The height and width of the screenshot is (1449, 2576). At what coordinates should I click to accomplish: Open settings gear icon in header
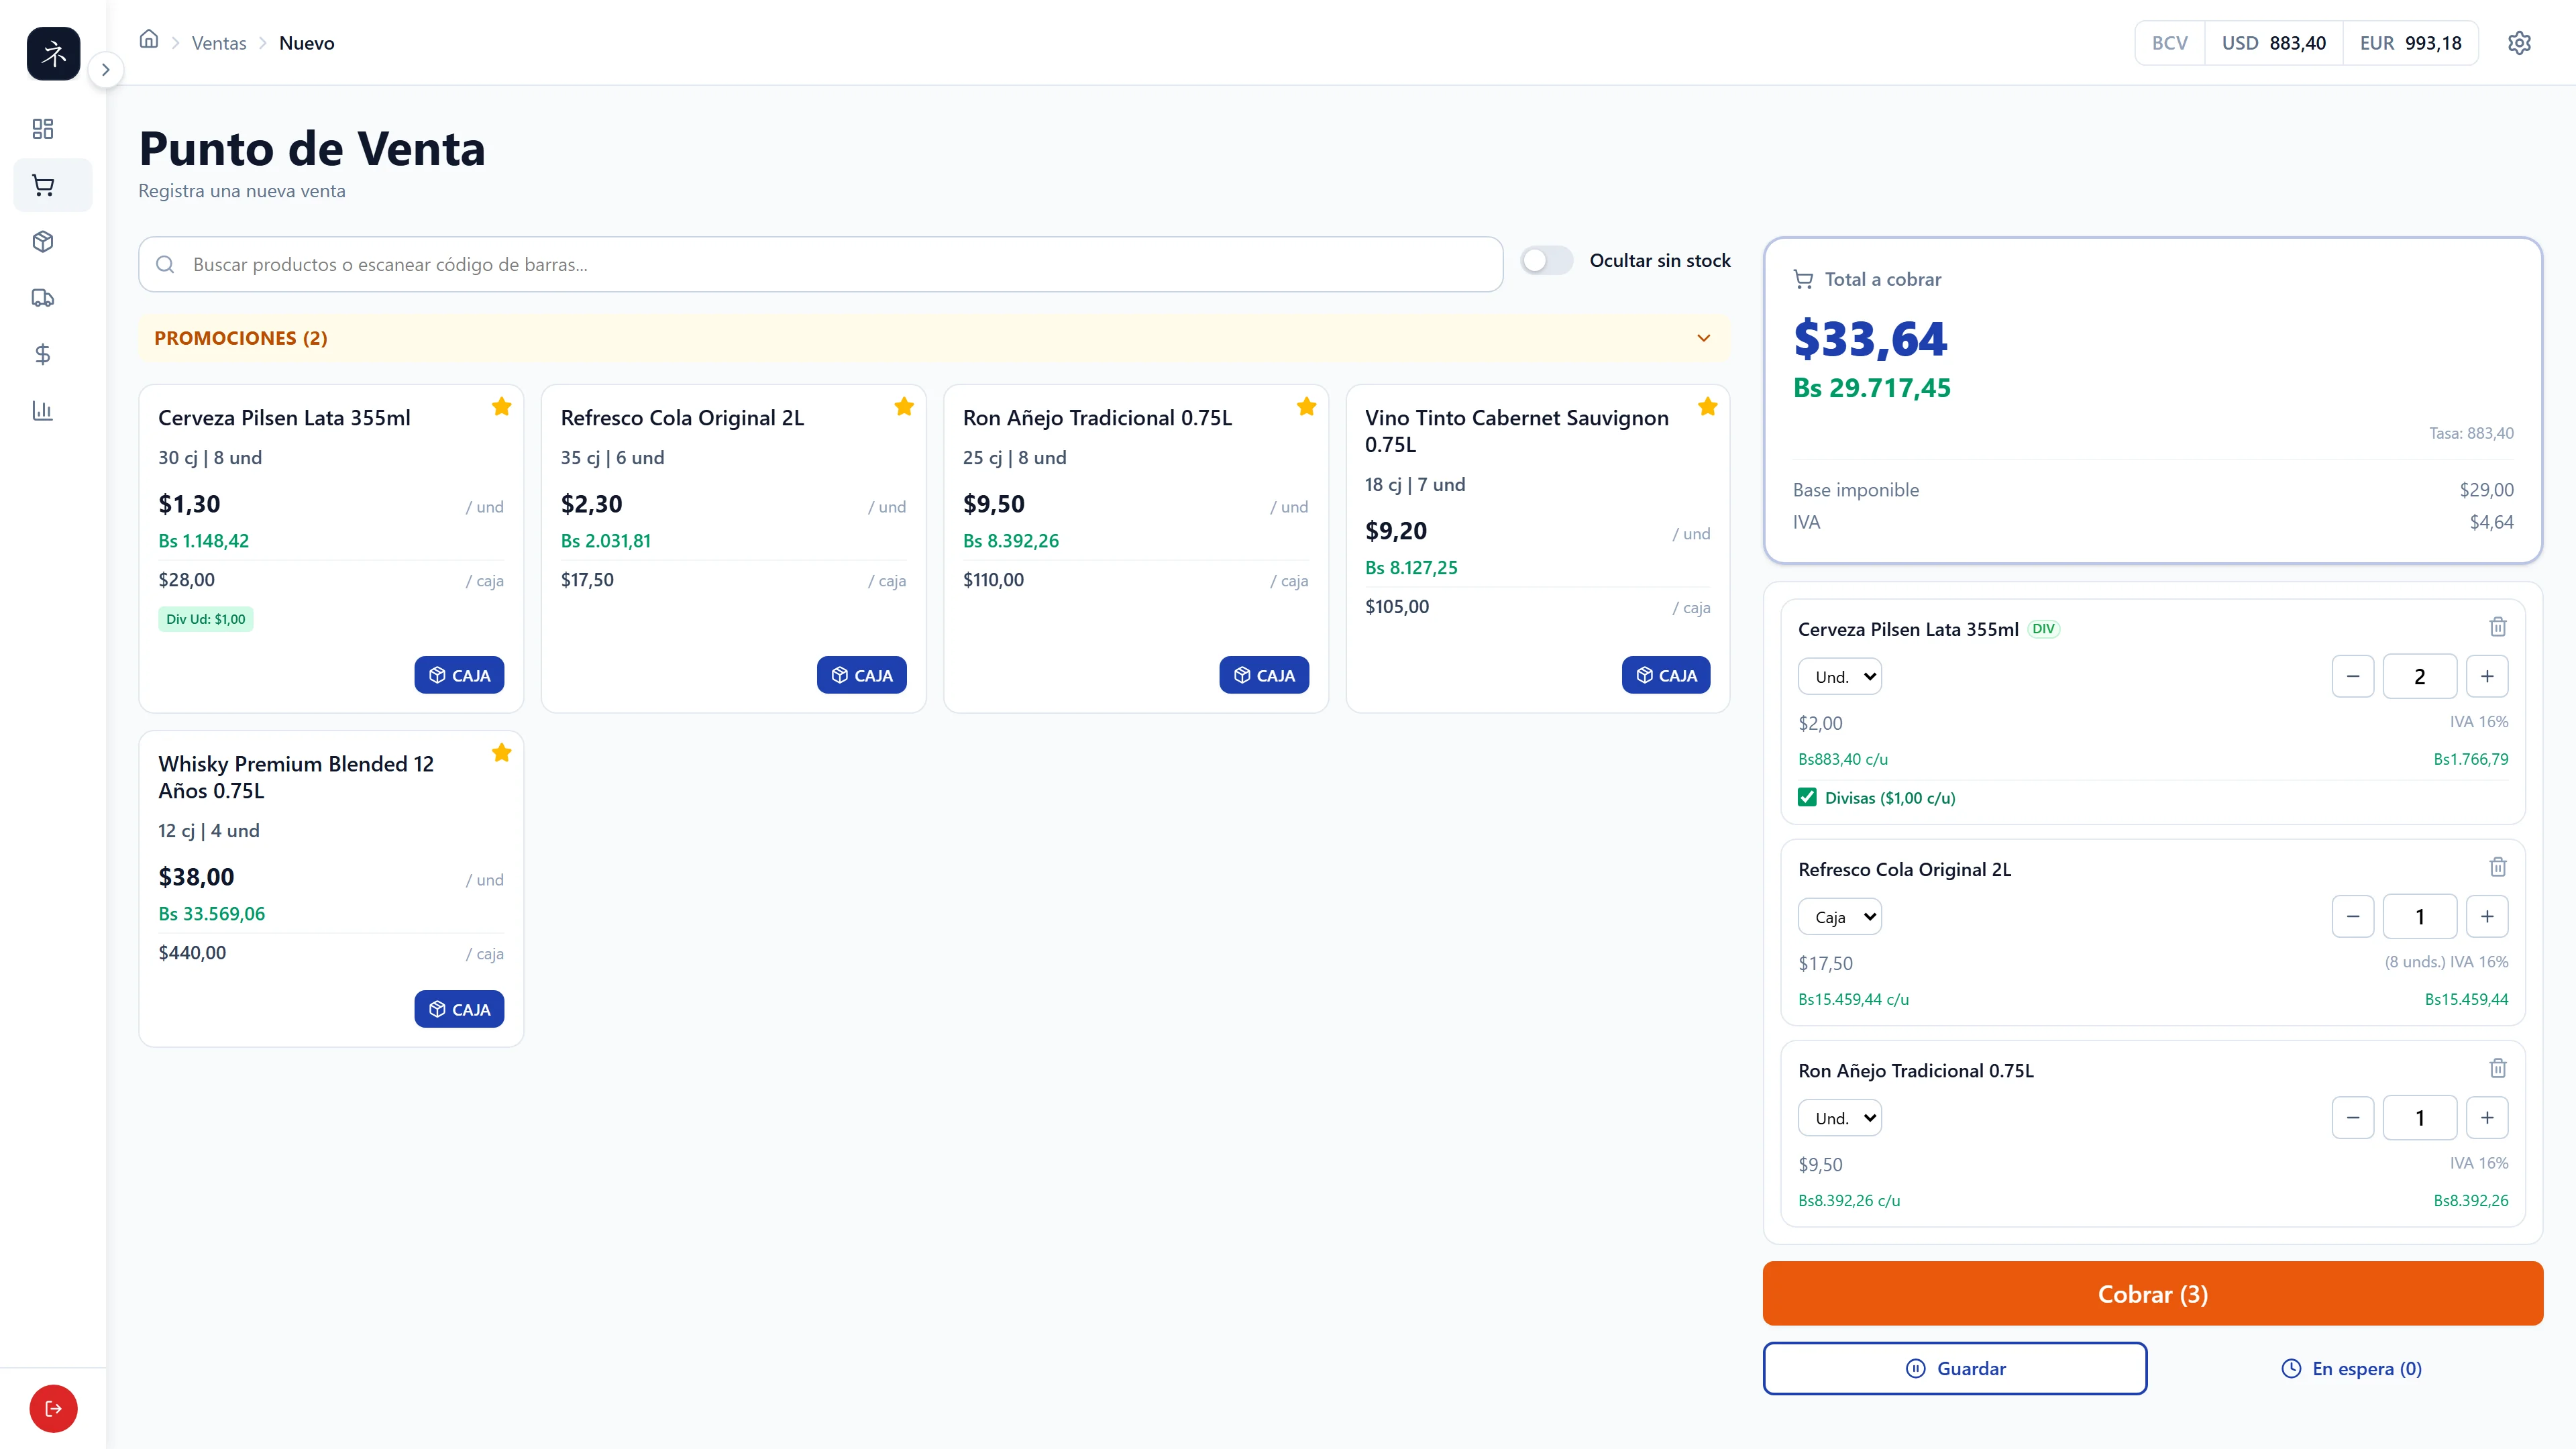(2519, 43)
